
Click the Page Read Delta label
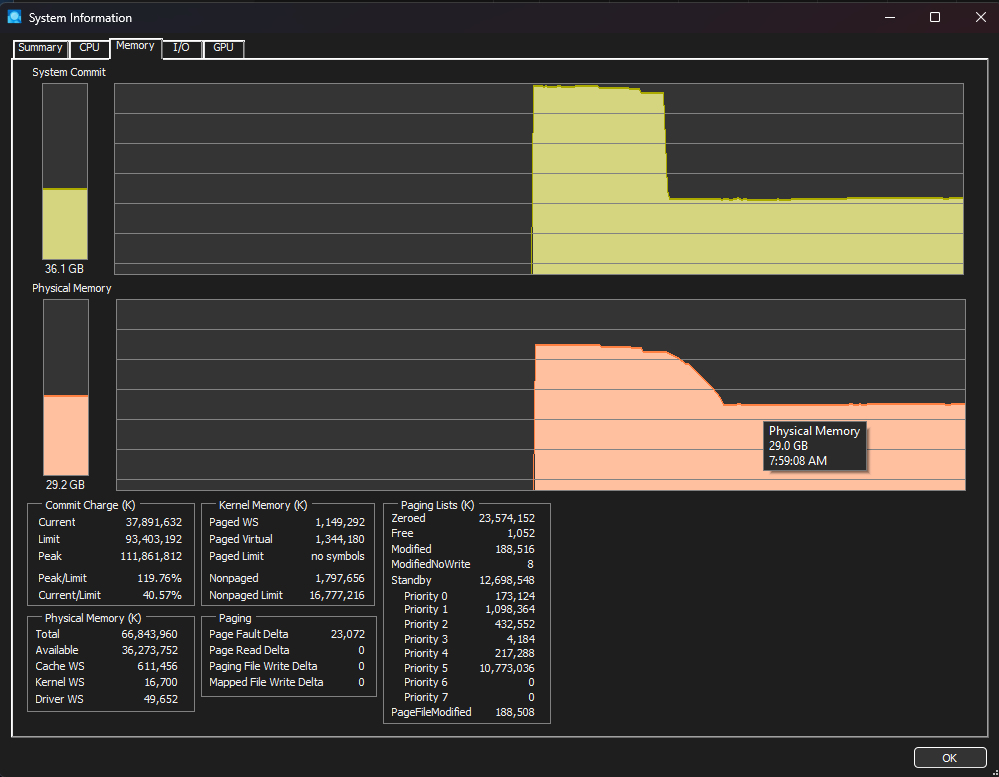click(x=249, y=650)
